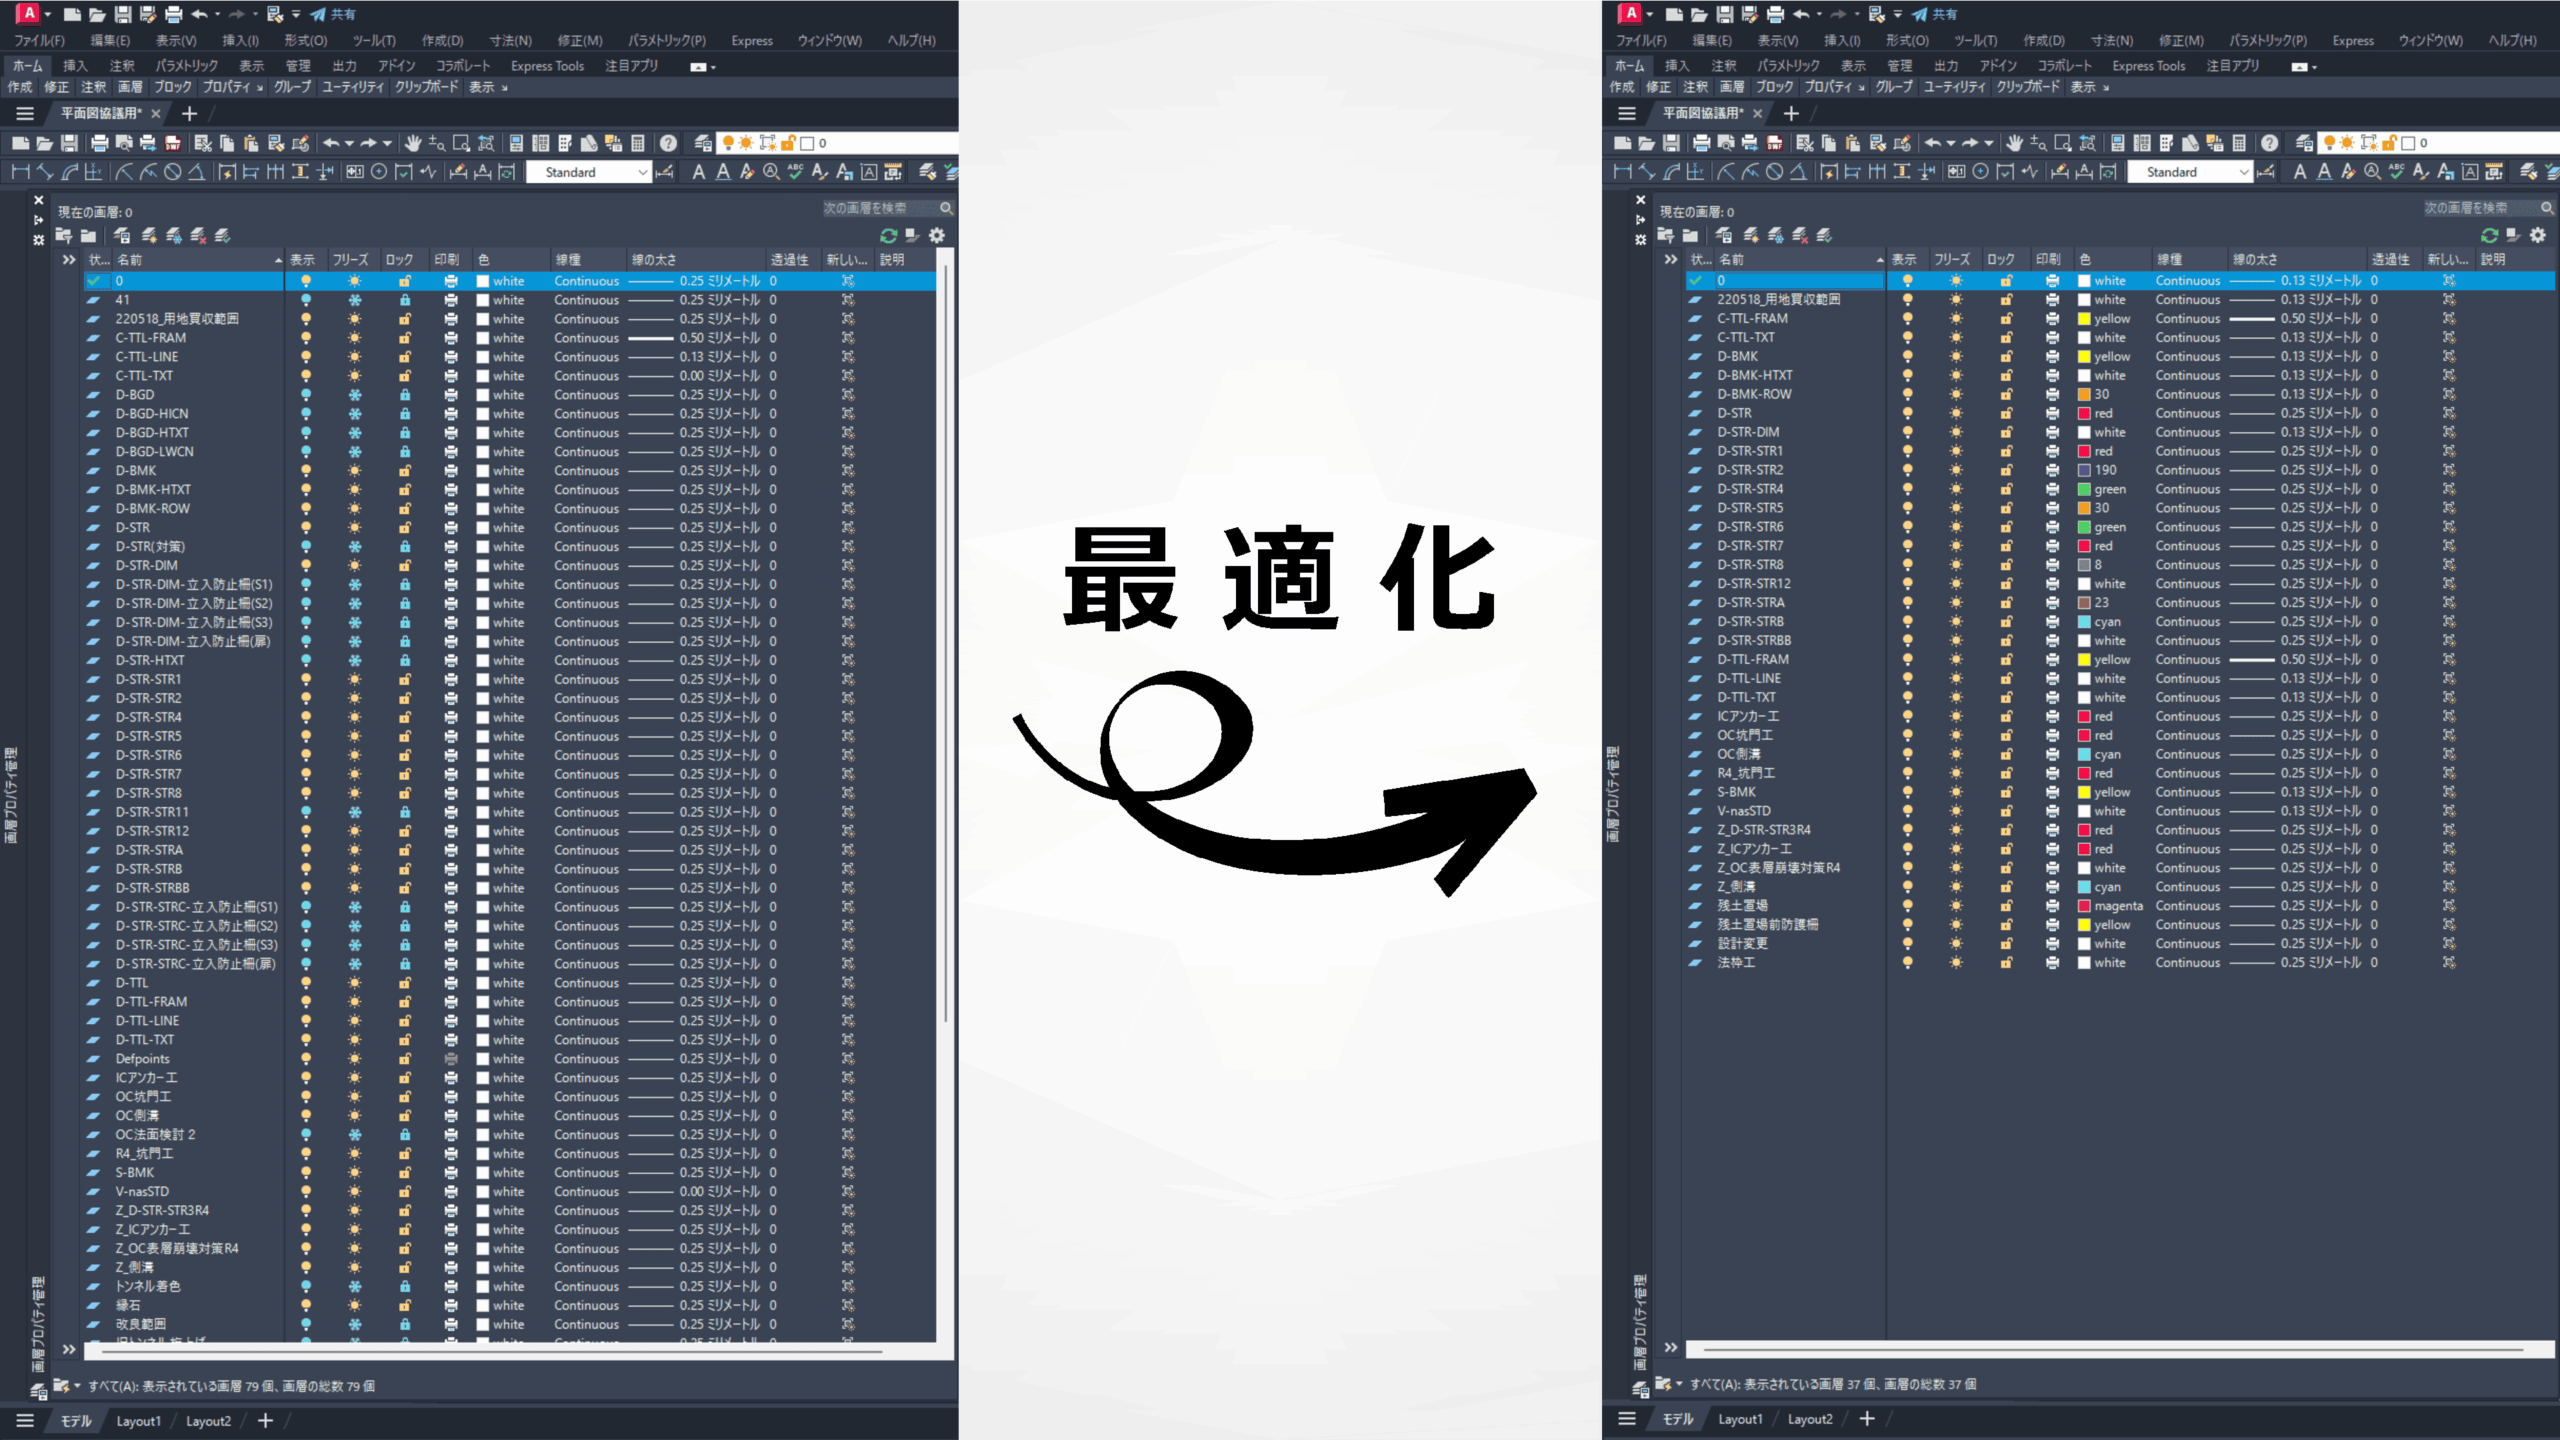This screenshot has height=1440, width=2560.
Task: Open Standard dimension style dropdown on left
Action: pos(642,172)
